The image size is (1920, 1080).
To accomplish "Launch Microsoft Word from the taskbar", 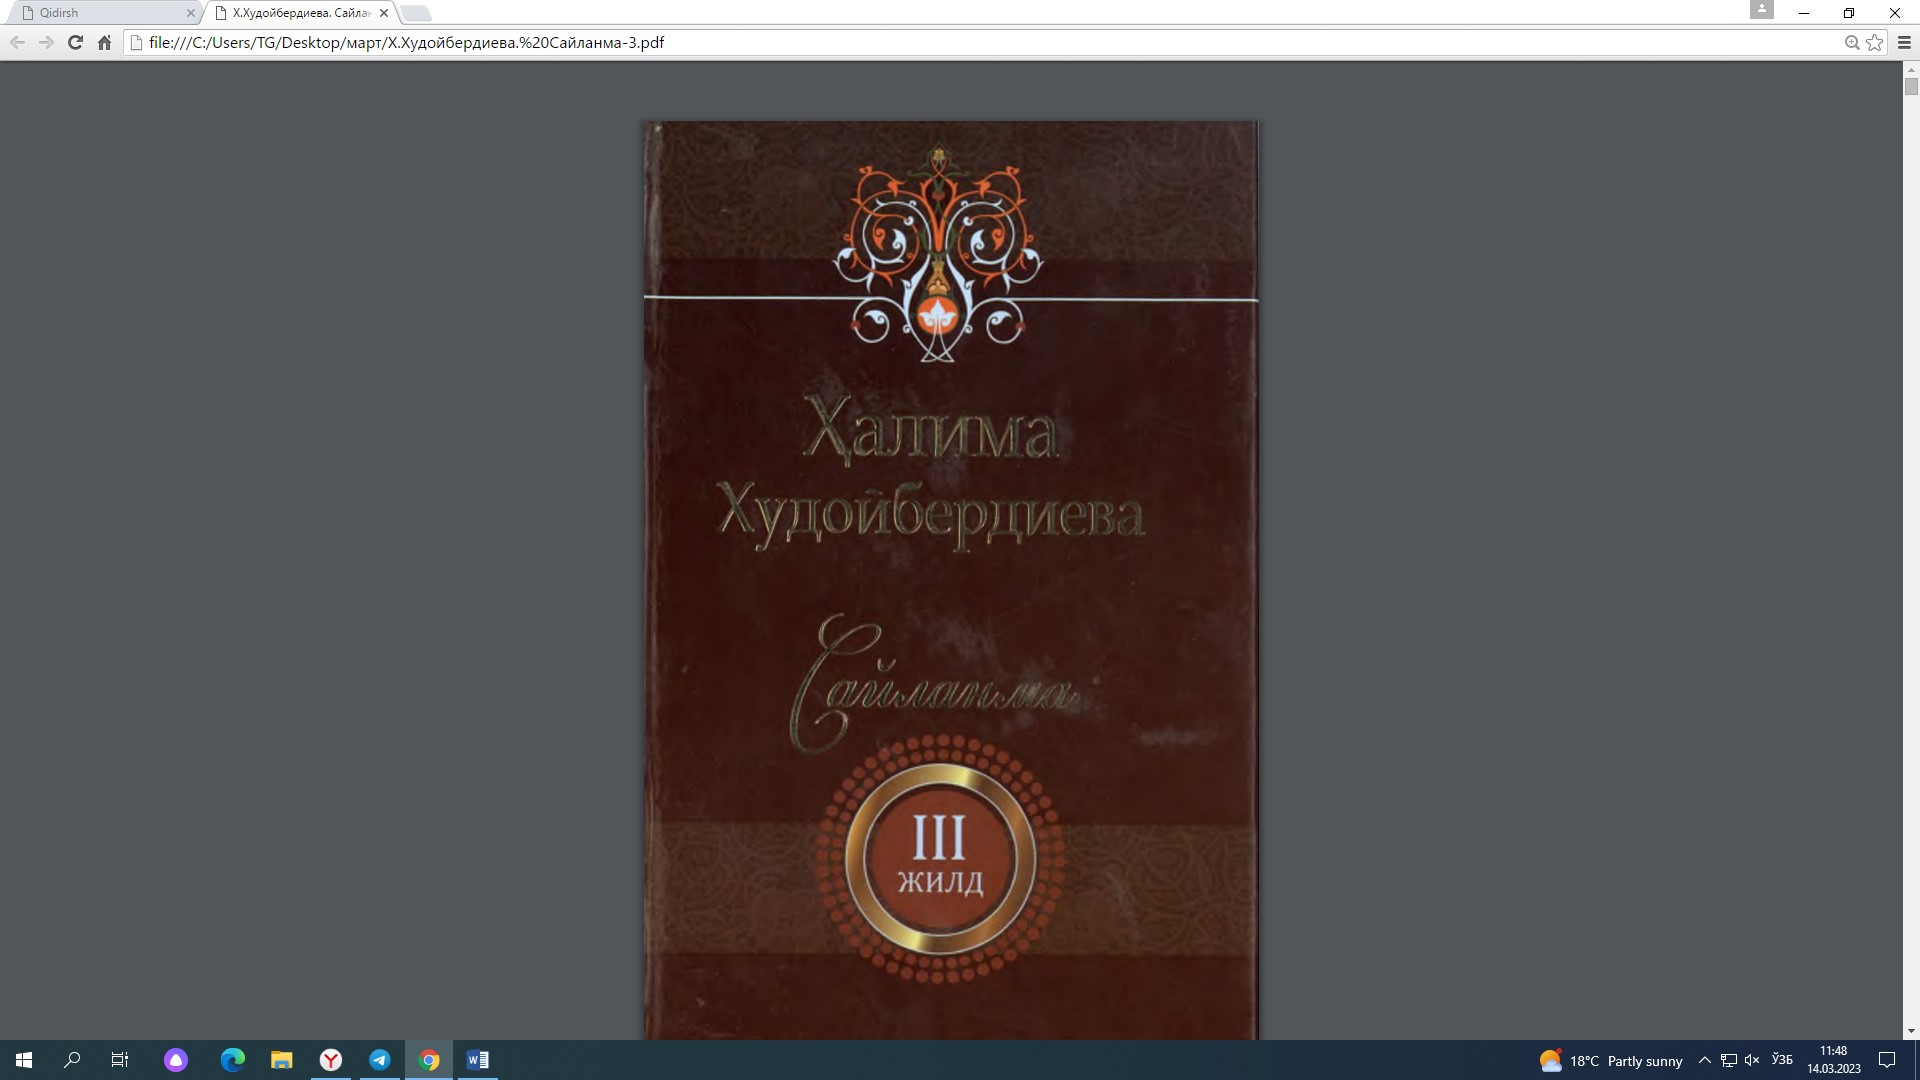I will (478, 1060).
